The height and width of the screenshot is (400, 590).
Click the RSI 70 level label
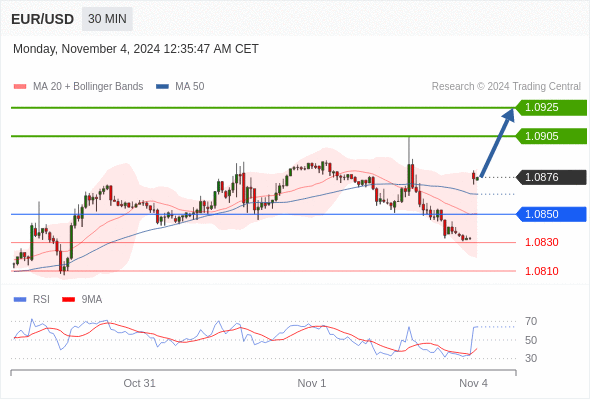[531, 321]
